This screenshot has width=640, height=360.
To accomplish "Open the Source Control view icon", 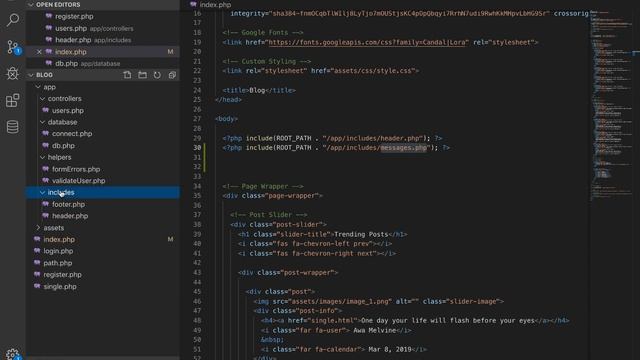I will pyautogui.click(x=13, y=47).
